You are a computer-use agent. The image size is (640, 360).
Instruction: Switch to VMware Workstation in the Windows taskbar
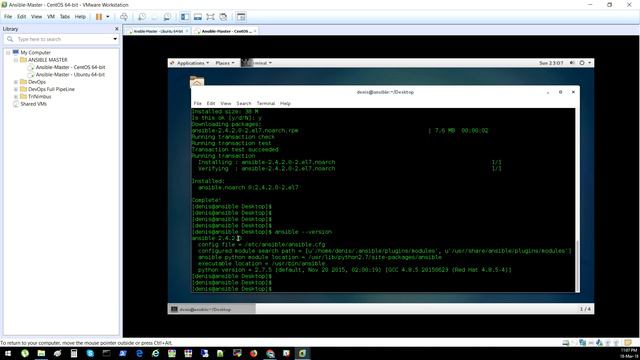click(x=302, y=353)
